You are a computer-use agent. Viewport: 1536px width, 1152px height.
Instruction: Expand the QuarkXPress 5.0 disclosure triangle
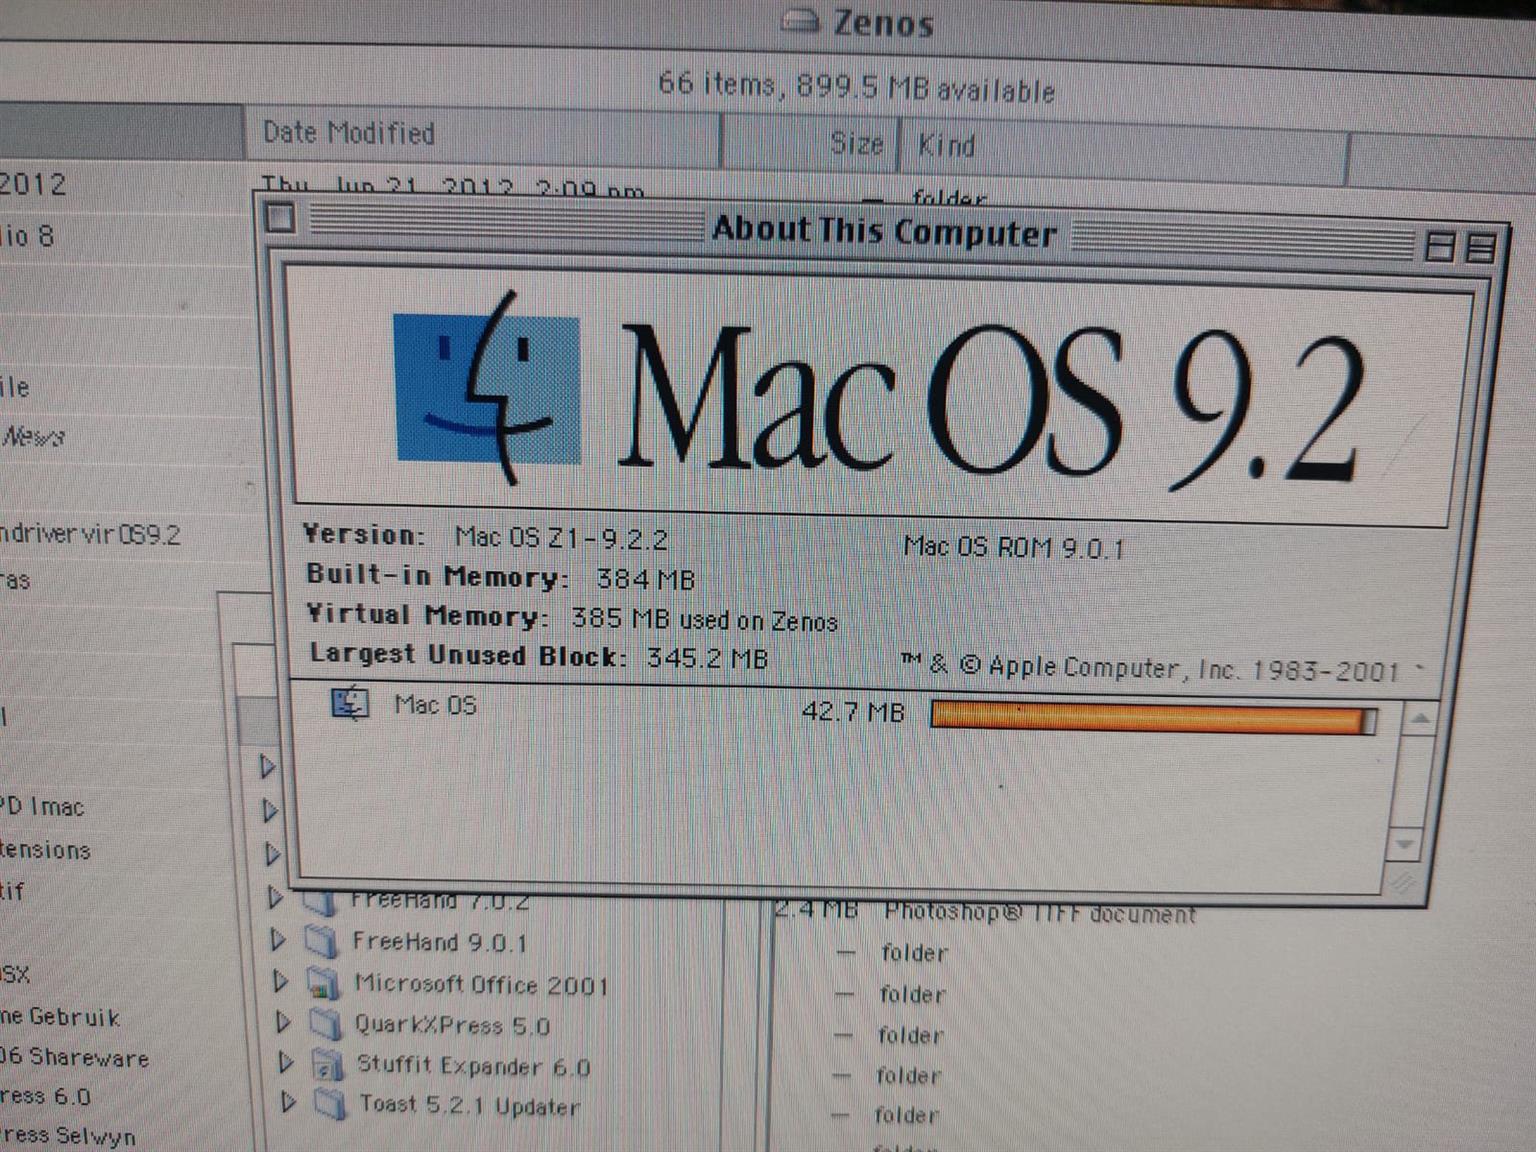pos(283,1022)
